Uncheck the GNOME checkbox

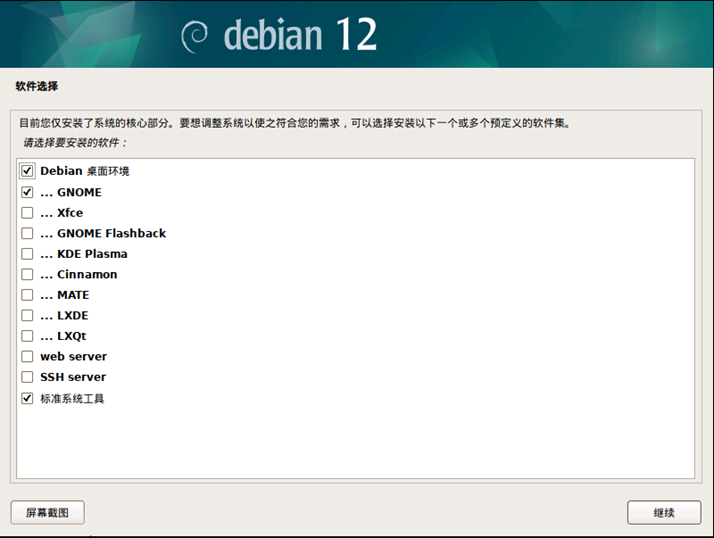(x=27, y=192)
